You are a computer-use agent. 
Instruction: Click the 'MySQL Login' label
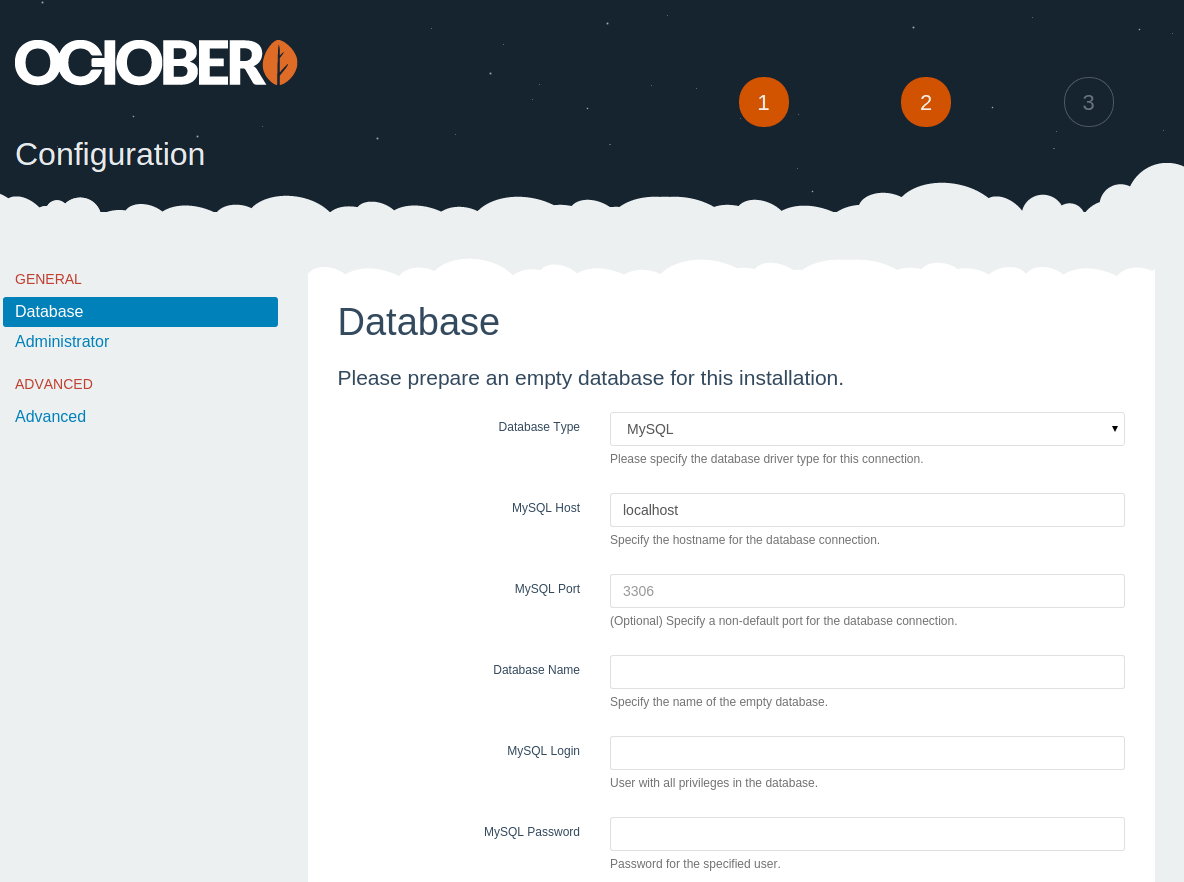point(544,751)
